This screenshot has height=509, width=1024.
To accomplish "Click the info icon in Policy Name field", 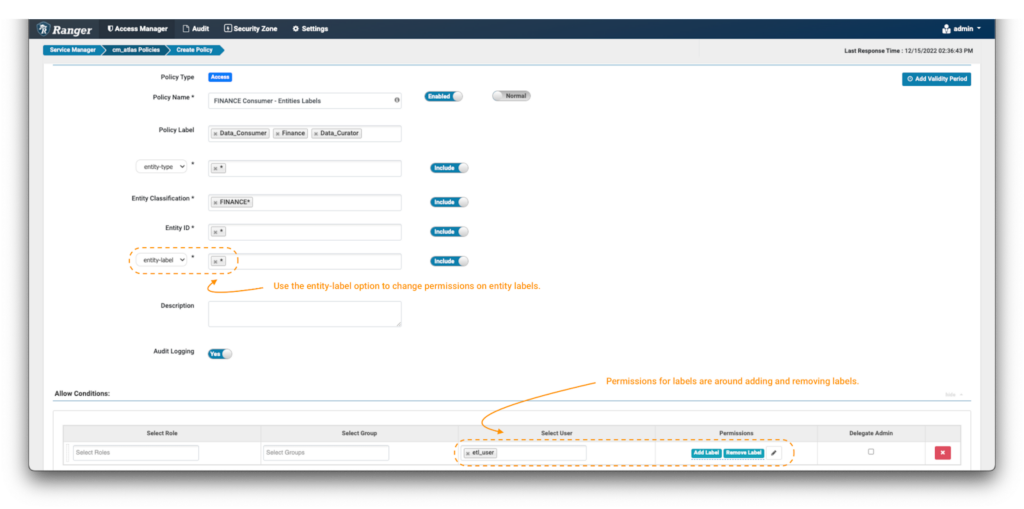I will (397, 100).
